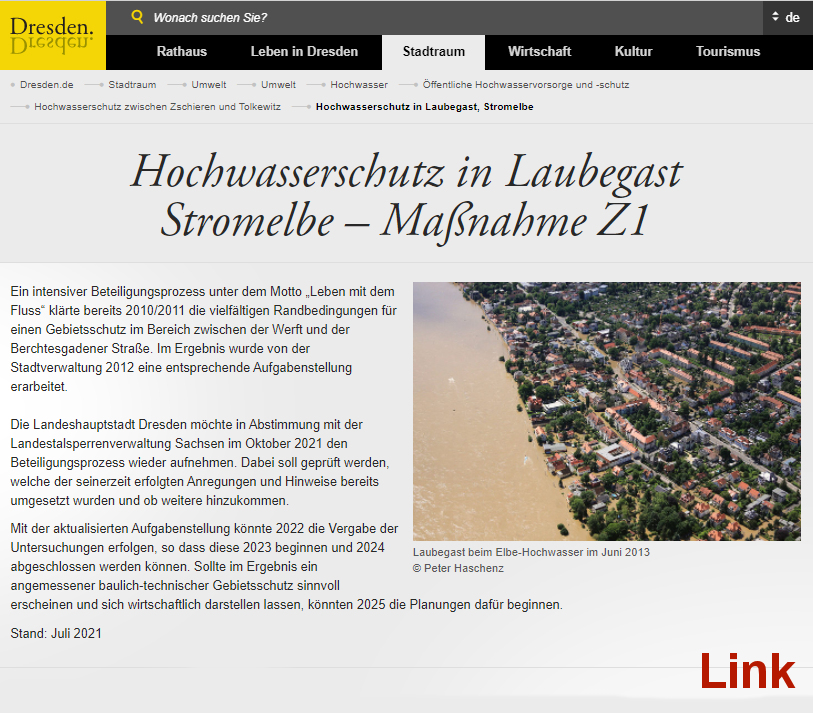Open the Wirtschaft menu
The image size is (813, 713).
(x=539, y=51)
